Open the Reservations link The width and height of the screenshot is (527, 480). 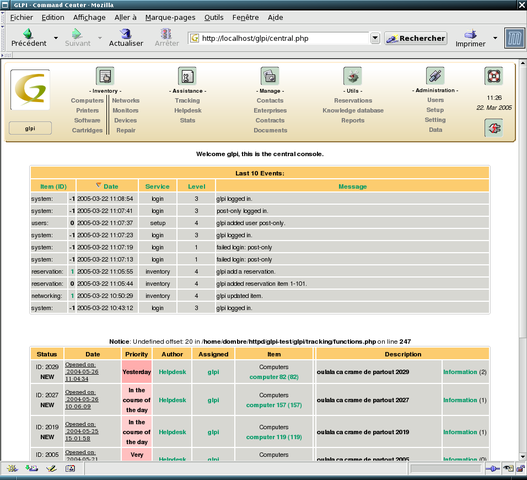(x=353, y=101)
